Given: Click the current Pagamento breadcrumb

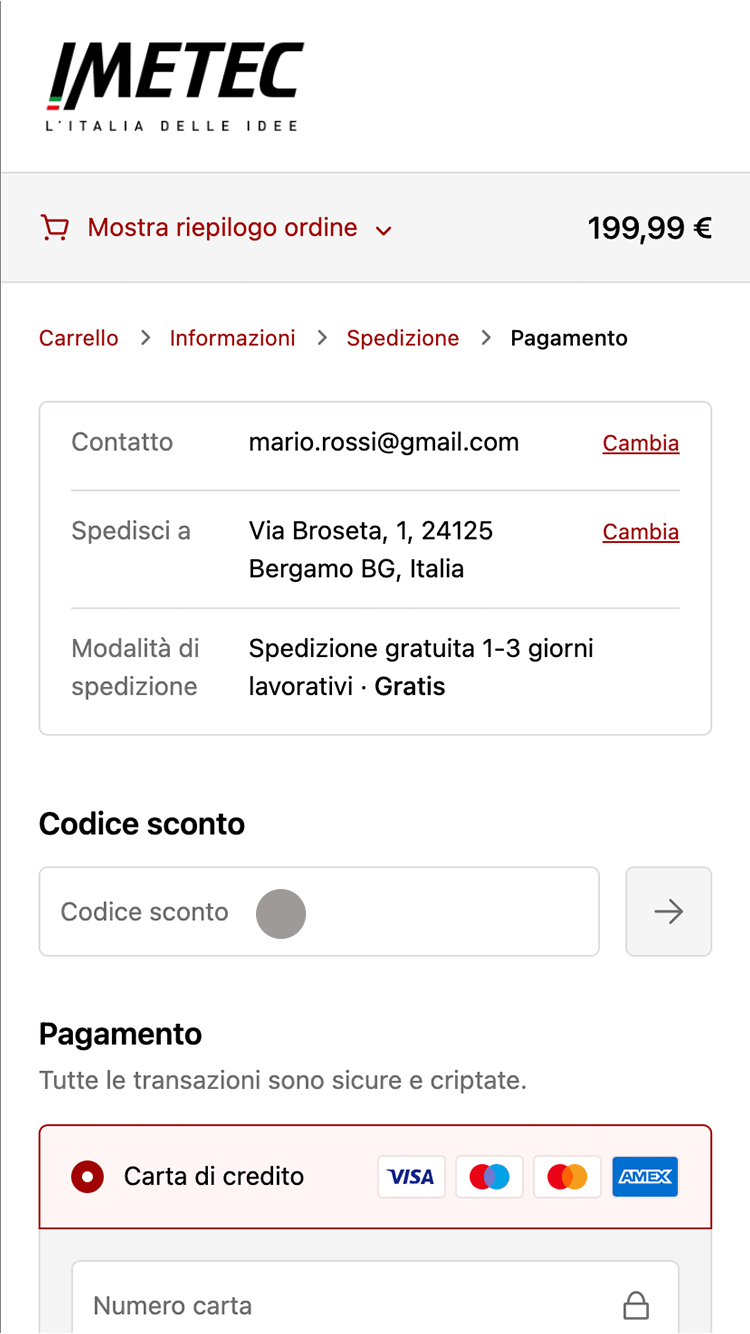Looking at the screenshot, I should 569,338.
